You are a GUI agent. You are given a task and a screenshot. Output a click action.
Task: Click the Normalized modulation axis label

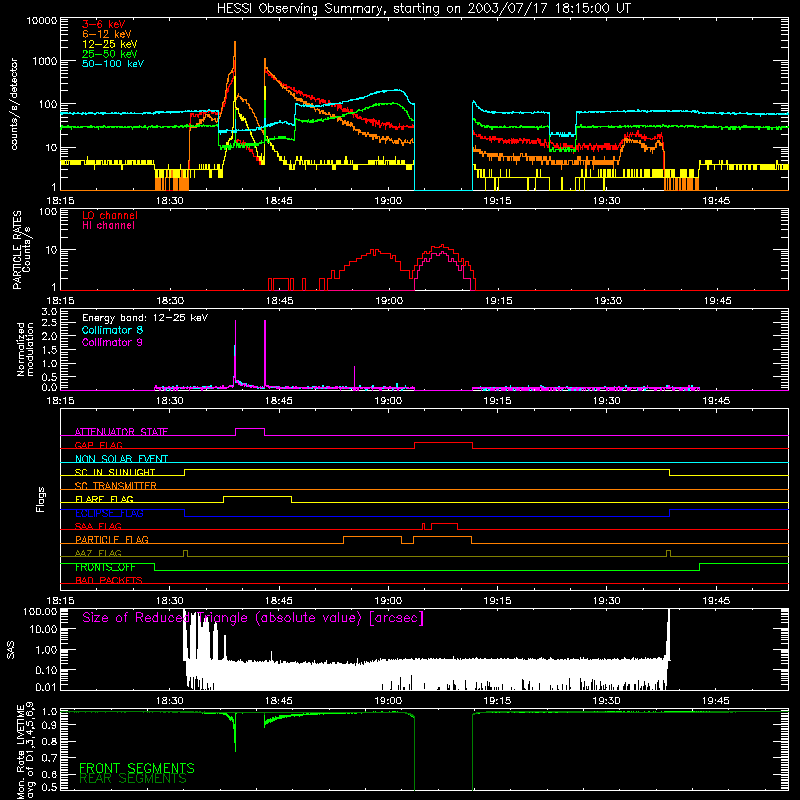click(25, 349)
